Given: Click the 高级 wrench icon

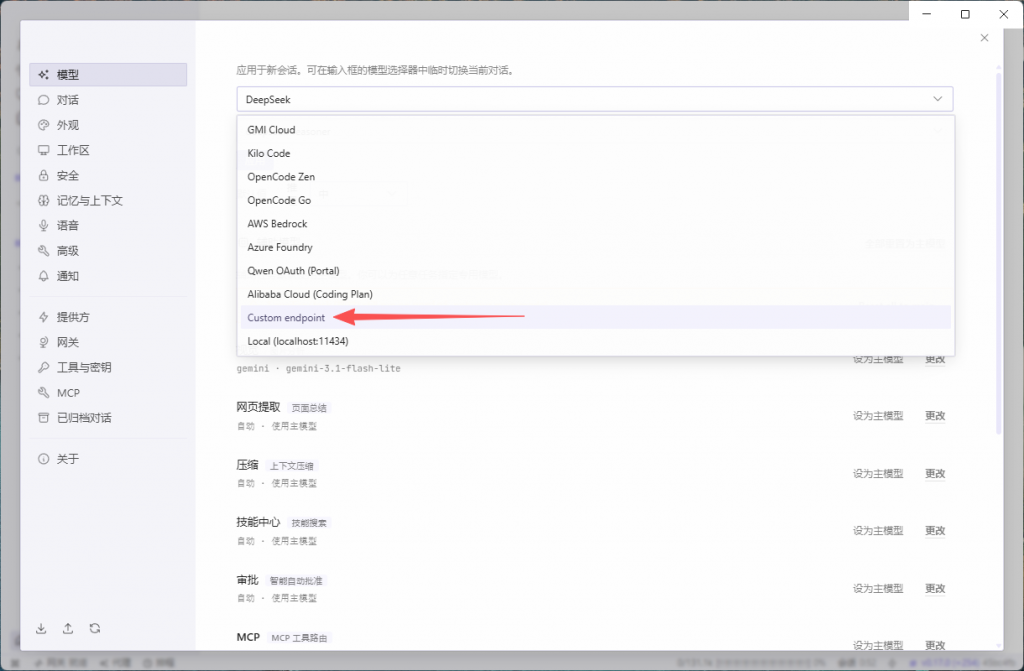Looking at the screenshot, I should click(x=43, y=251).
